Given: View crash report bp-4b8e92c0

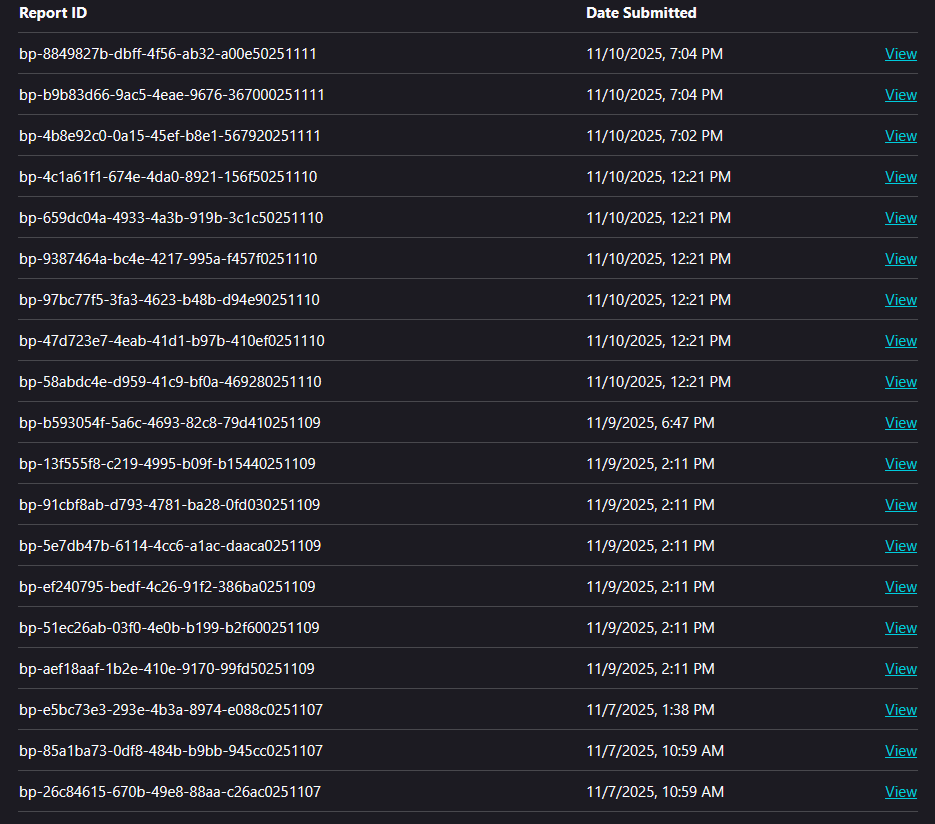Looking at the screenshot, I should [900, 136].
